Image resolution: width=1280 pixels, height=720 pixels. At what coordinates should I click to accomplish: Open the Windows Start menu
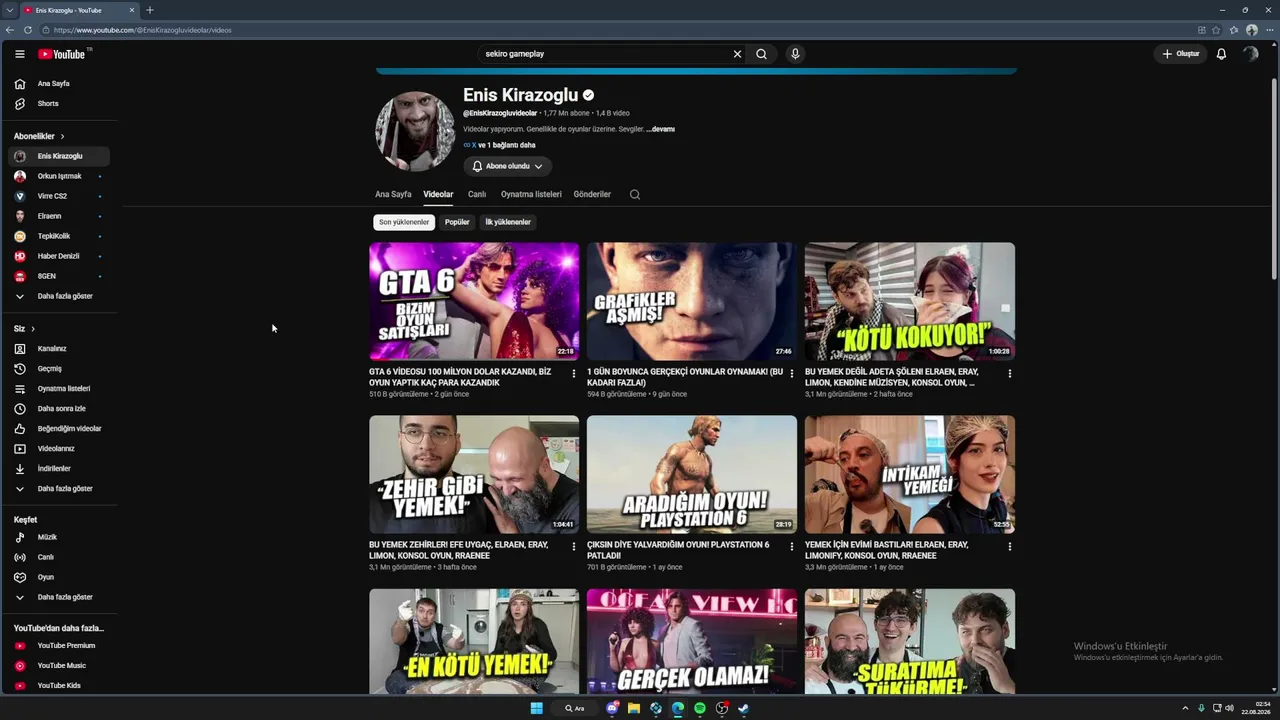(537, 708)
